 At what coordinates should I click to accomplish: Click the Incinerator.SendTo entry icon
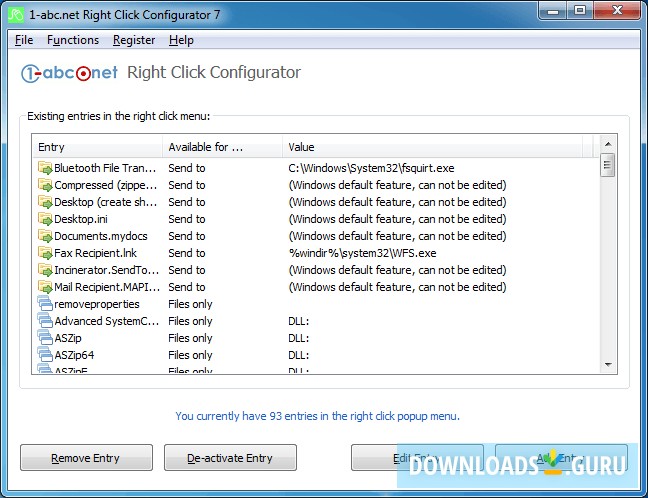click(45, 270)
